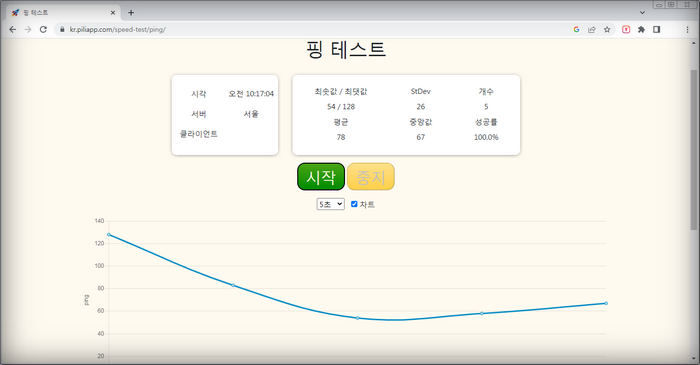This screenshot has width=700, height=365.
Task: Click the 개수 label
Action: pos(486,91)
